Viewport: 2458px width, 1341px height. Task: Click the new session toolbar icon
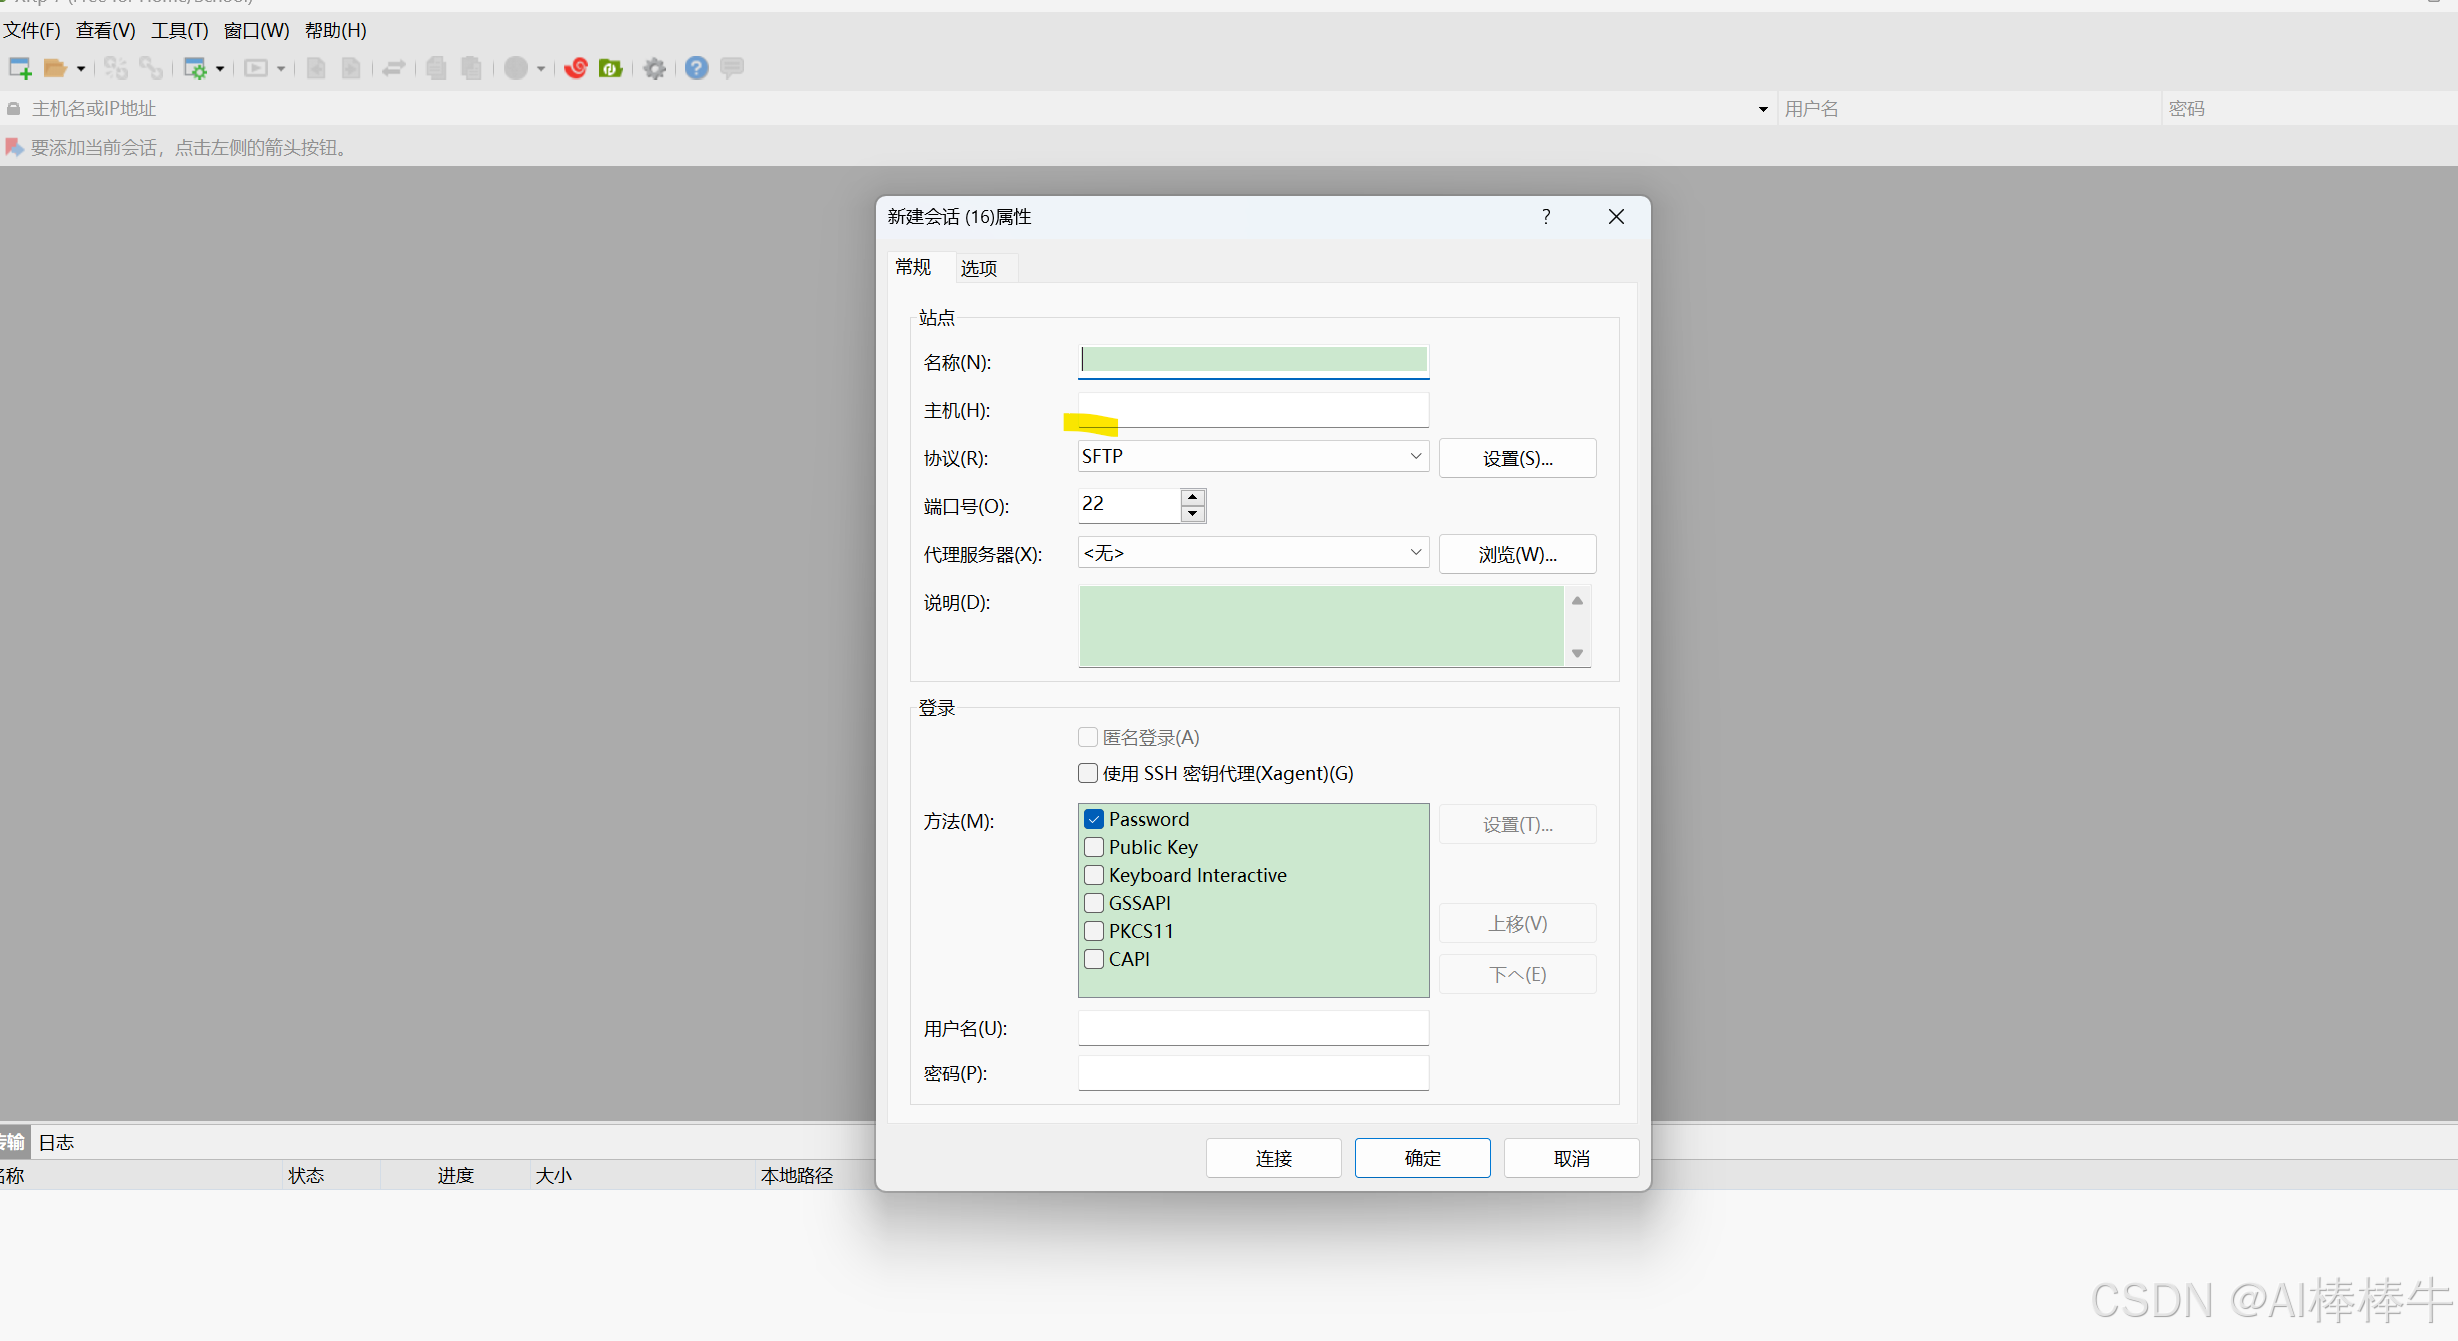[20, 68]
